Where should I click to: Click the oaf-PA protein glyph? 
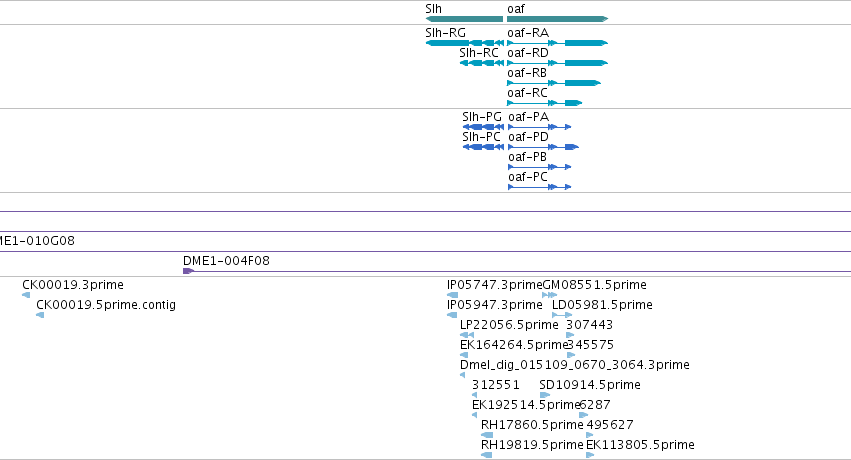(x=539, y=127)
